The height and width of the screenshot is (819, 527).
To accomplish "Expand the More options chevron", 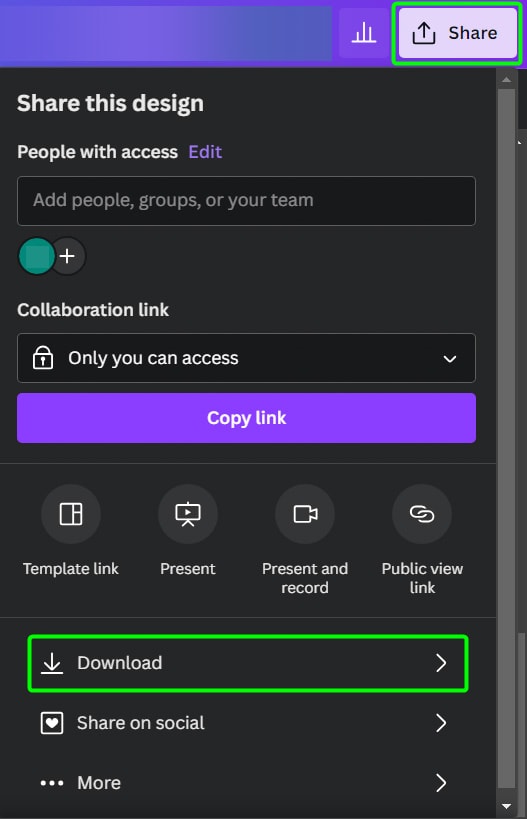I will click(x=441, y=783).
